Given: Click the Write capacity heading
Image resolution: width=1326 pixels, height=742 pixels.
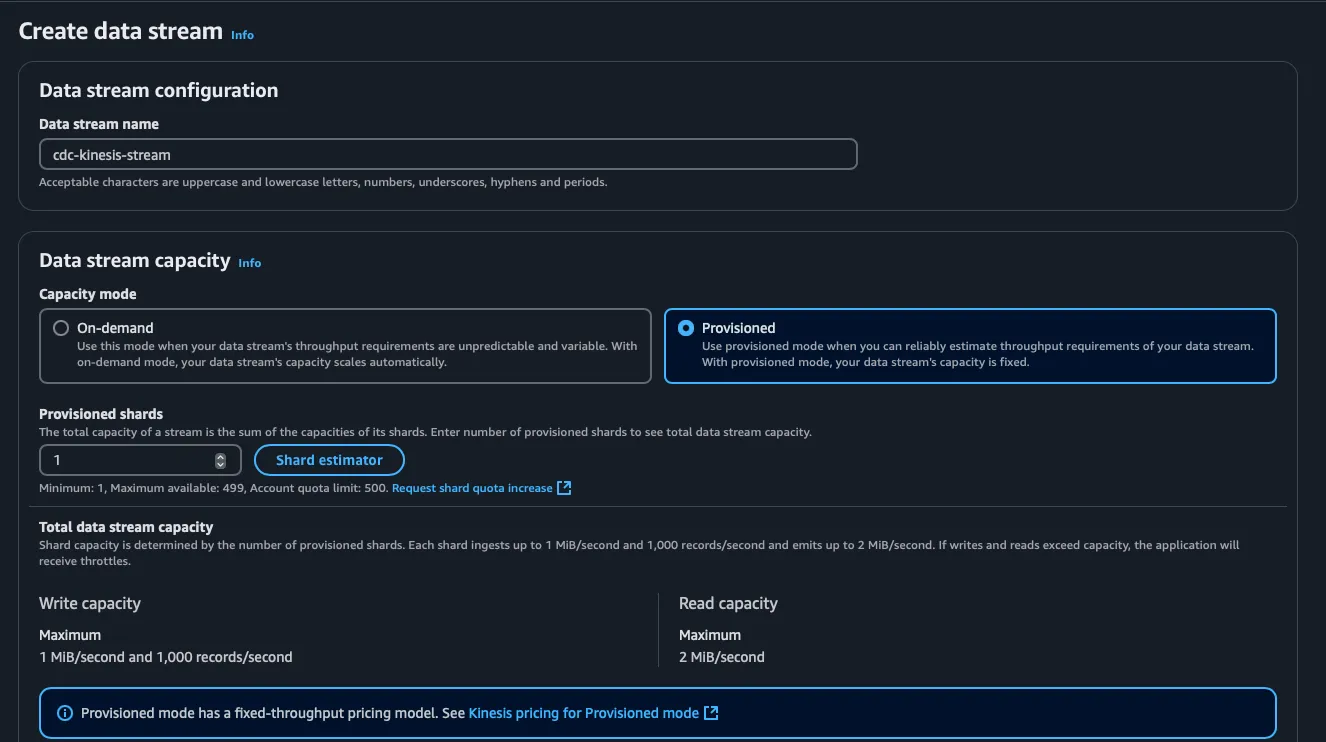Looking at the screenshot, I should [x=90, y=603].
